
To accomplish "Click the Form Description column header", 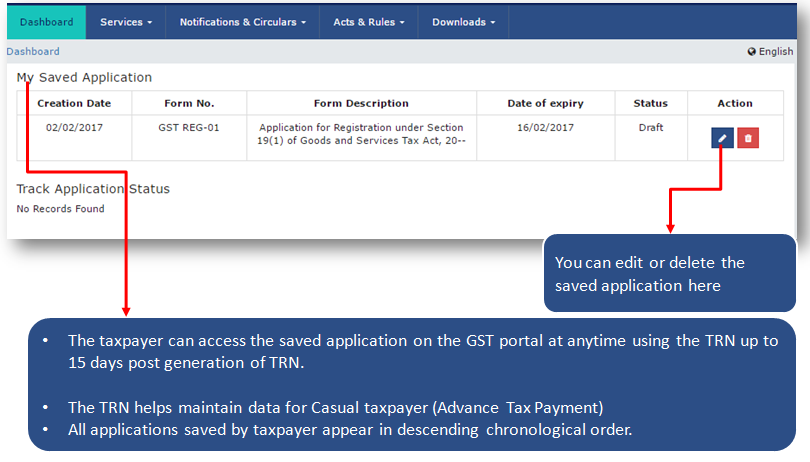I will tap(361, 103).
